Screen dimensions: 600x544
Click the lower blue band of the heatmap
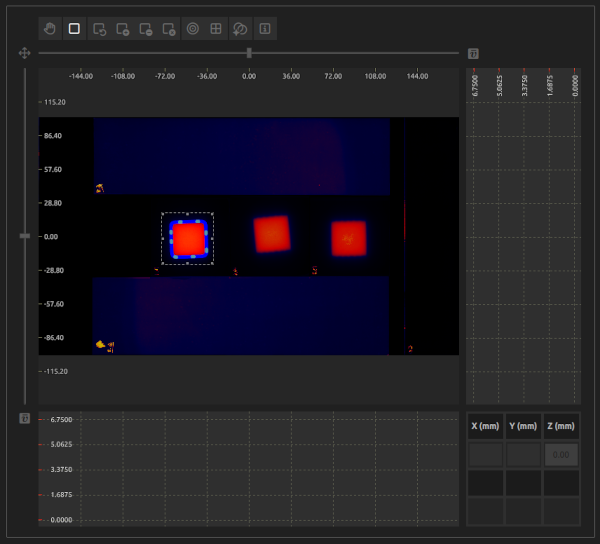click(241, 316)
